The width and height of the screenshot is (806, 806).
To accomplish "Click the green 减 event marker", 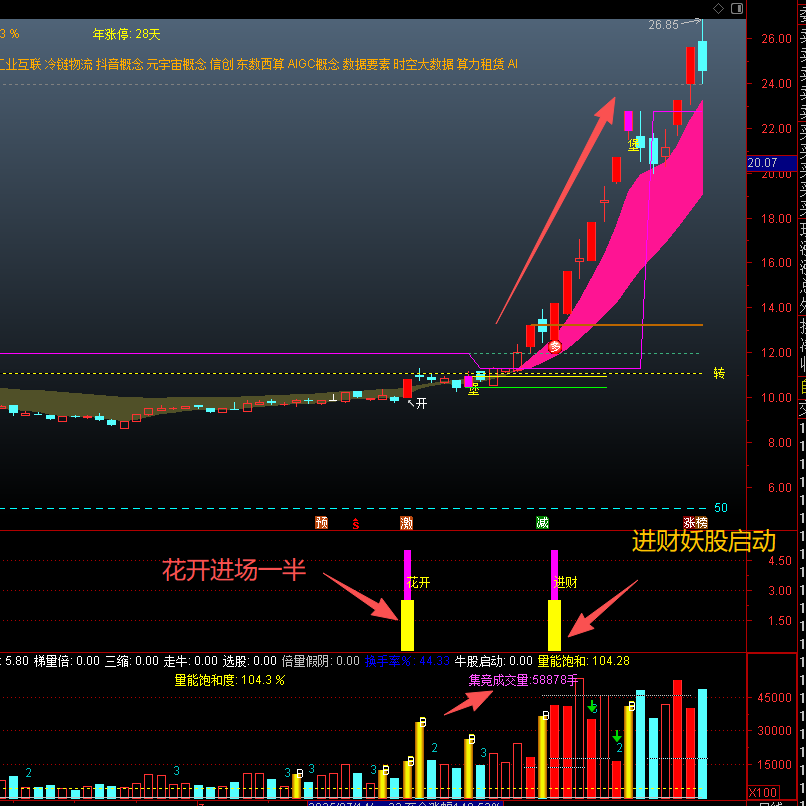I will pos(542,523).
